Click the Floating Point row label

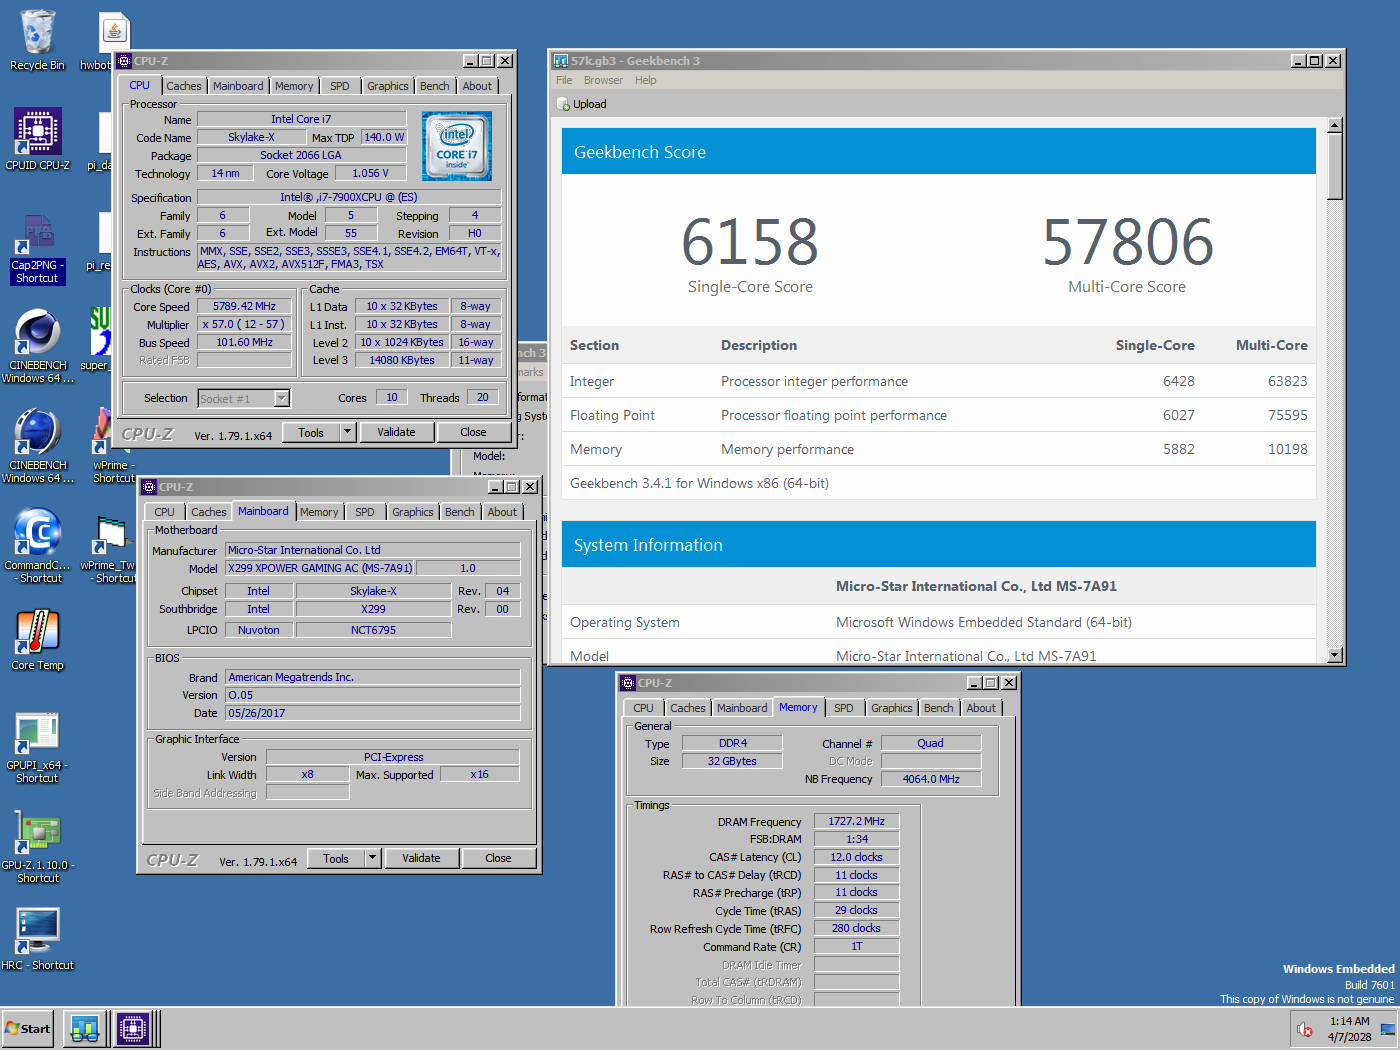(x=612, y=415)
